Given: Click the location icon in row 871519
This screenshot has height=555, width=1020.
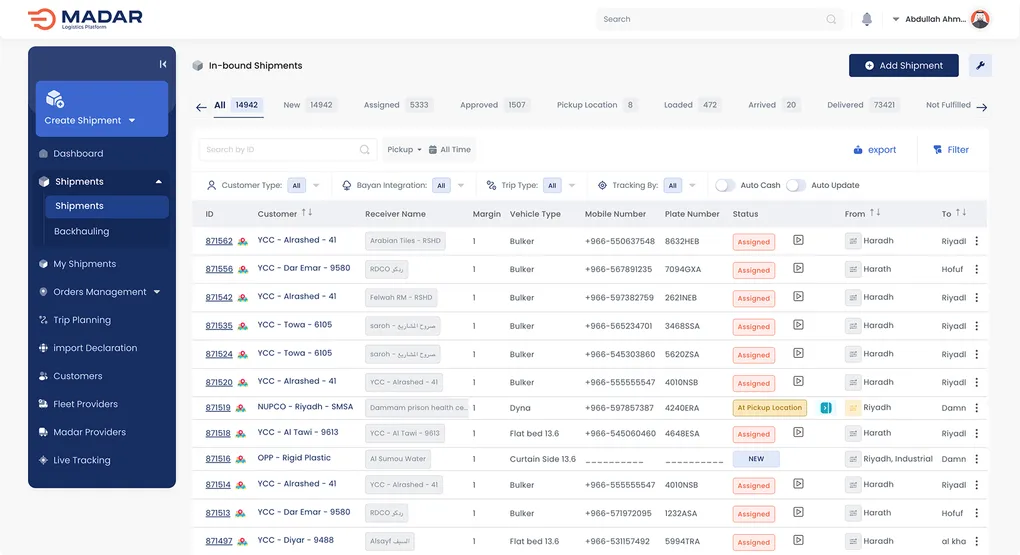Looking at the screenshot, I should coord(853,408).
